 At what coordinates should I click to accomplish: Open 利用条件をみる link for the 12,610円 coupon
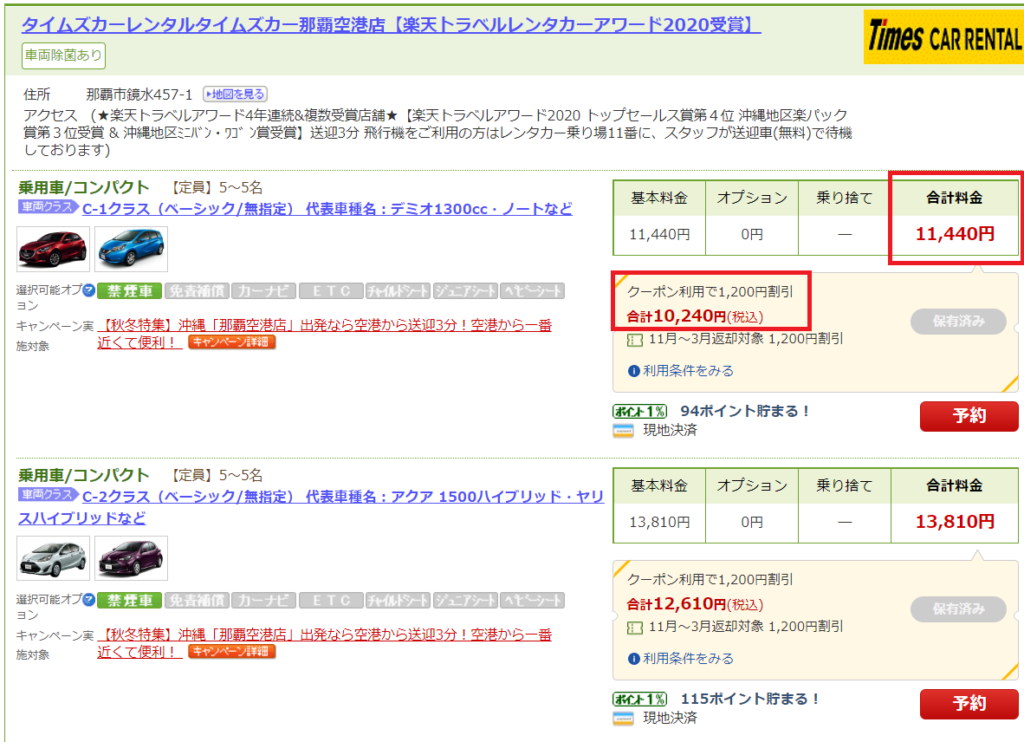click(x=688, y=658)
